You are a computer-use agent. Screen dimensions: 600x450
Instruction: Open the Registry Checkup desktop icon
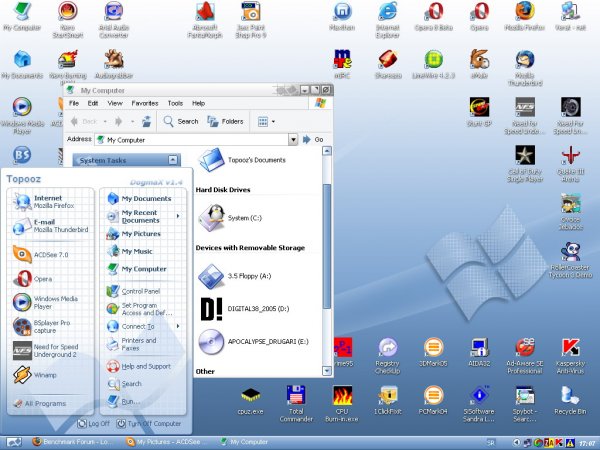point(388,356)
